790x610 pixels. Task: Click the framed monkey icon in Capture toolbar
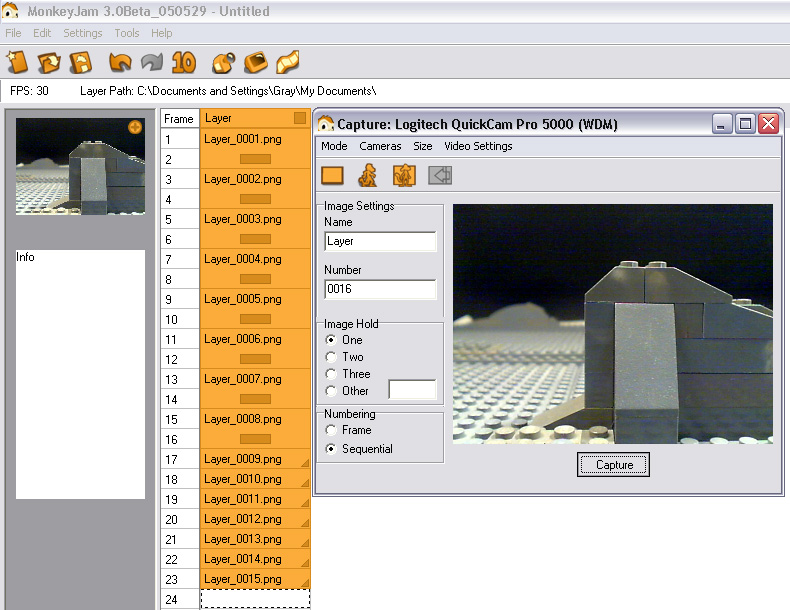[404, 176]
